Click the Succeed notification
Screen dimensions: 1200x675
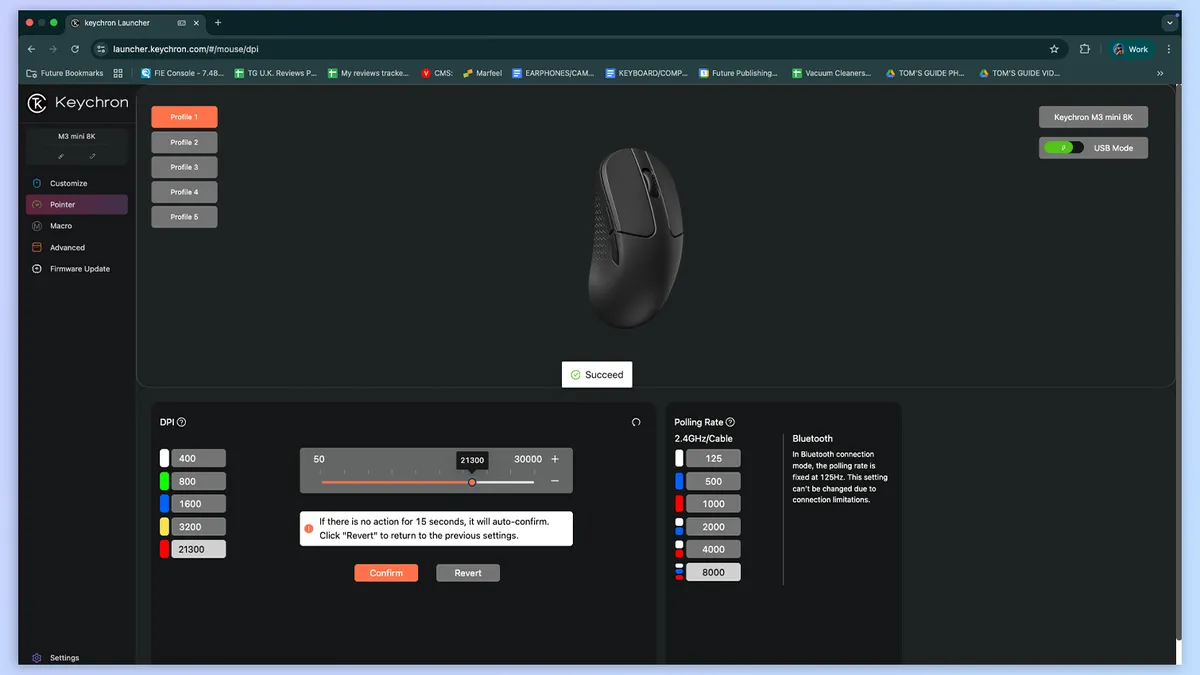(597, 375)
